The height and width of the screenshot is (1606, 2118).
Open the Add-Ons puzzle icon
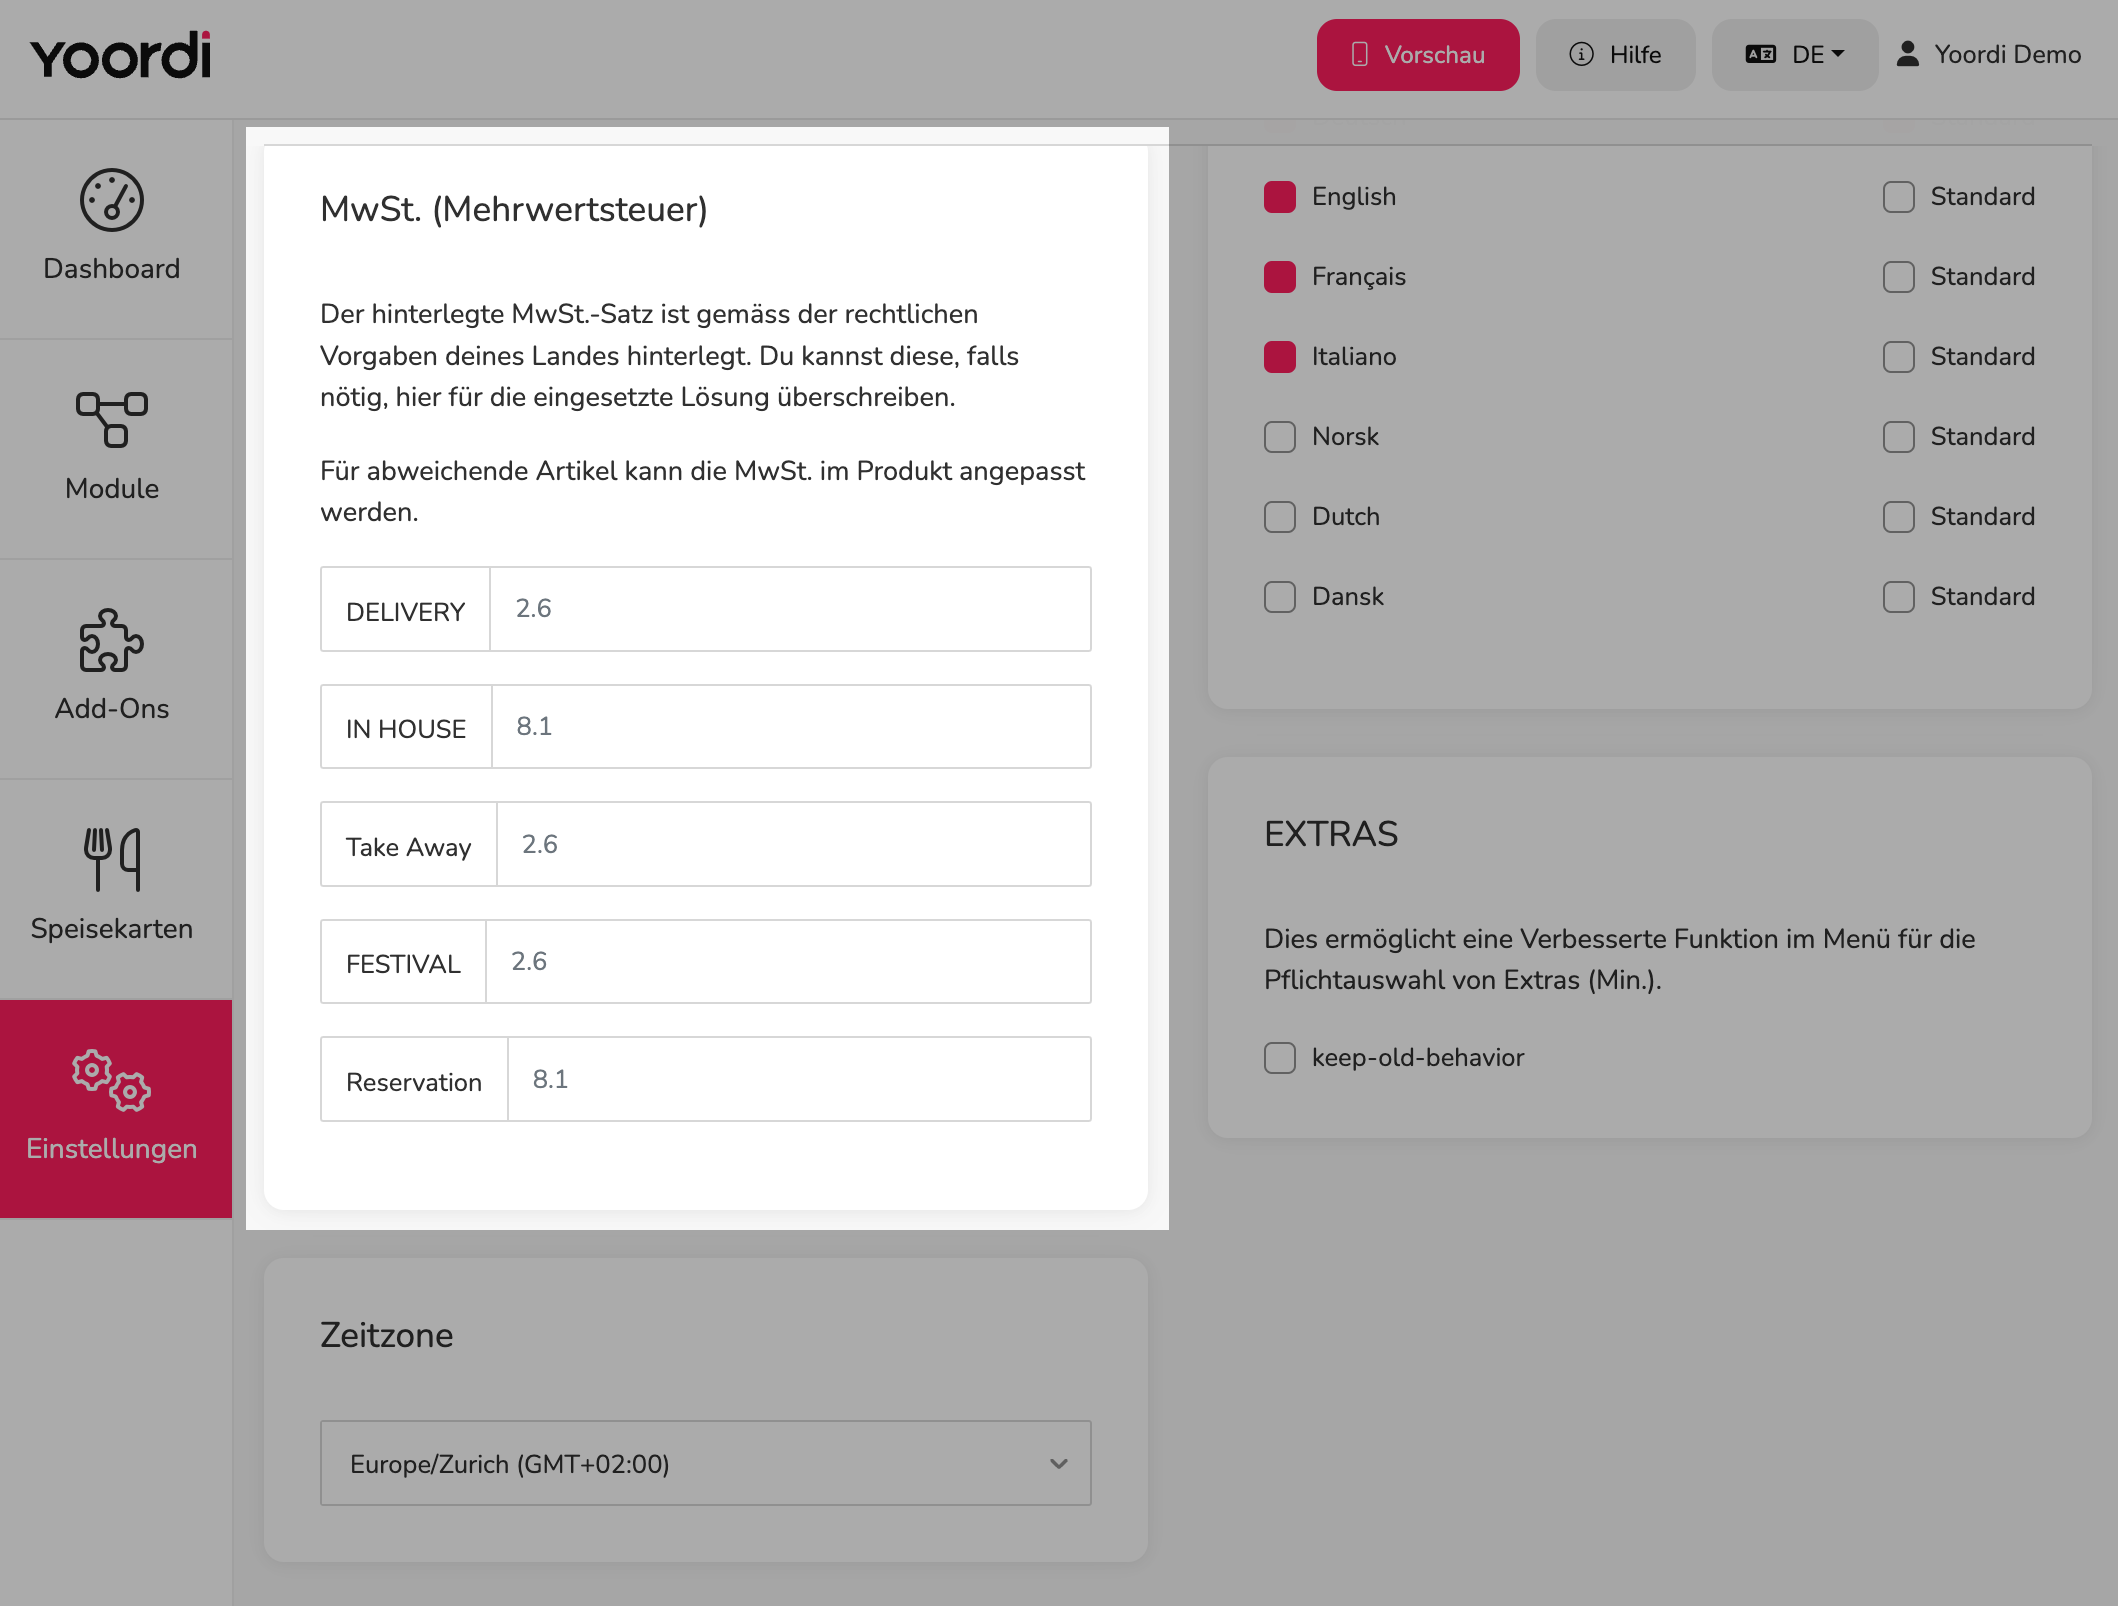pos(112,640)
